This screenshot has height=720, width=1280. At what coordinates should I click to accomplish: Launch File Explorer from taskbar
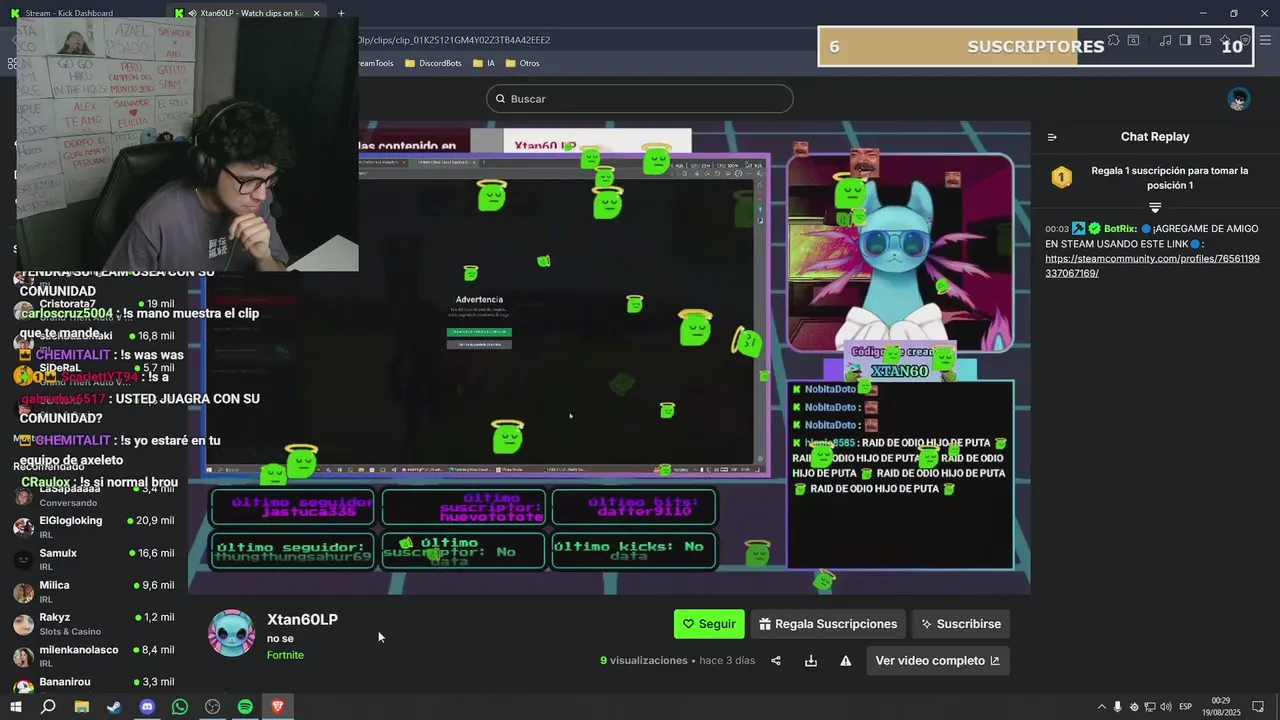pyautogui.click(x=82, y=707)
